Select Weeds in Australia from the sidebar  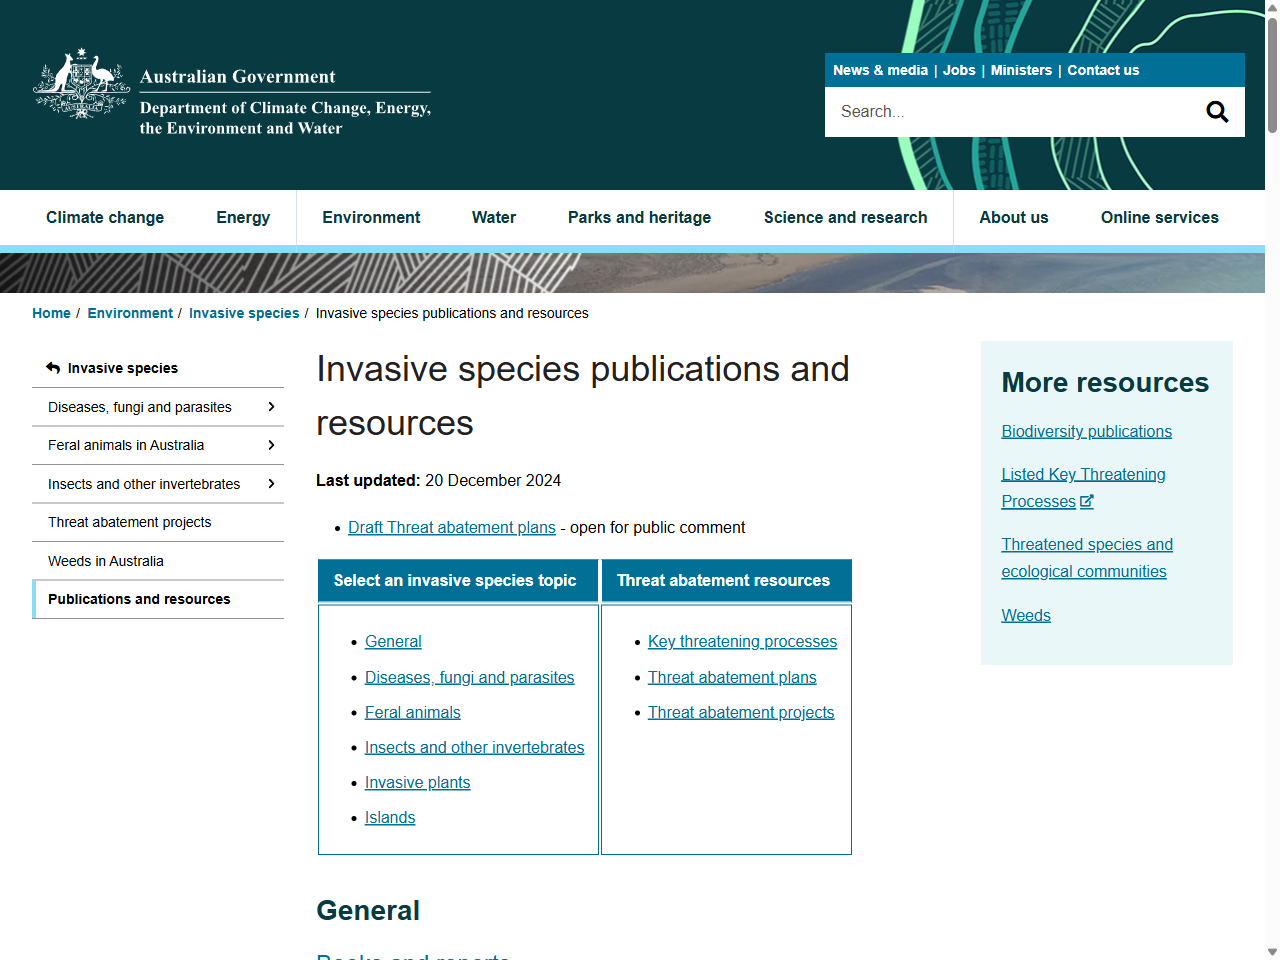coord(106,561)
